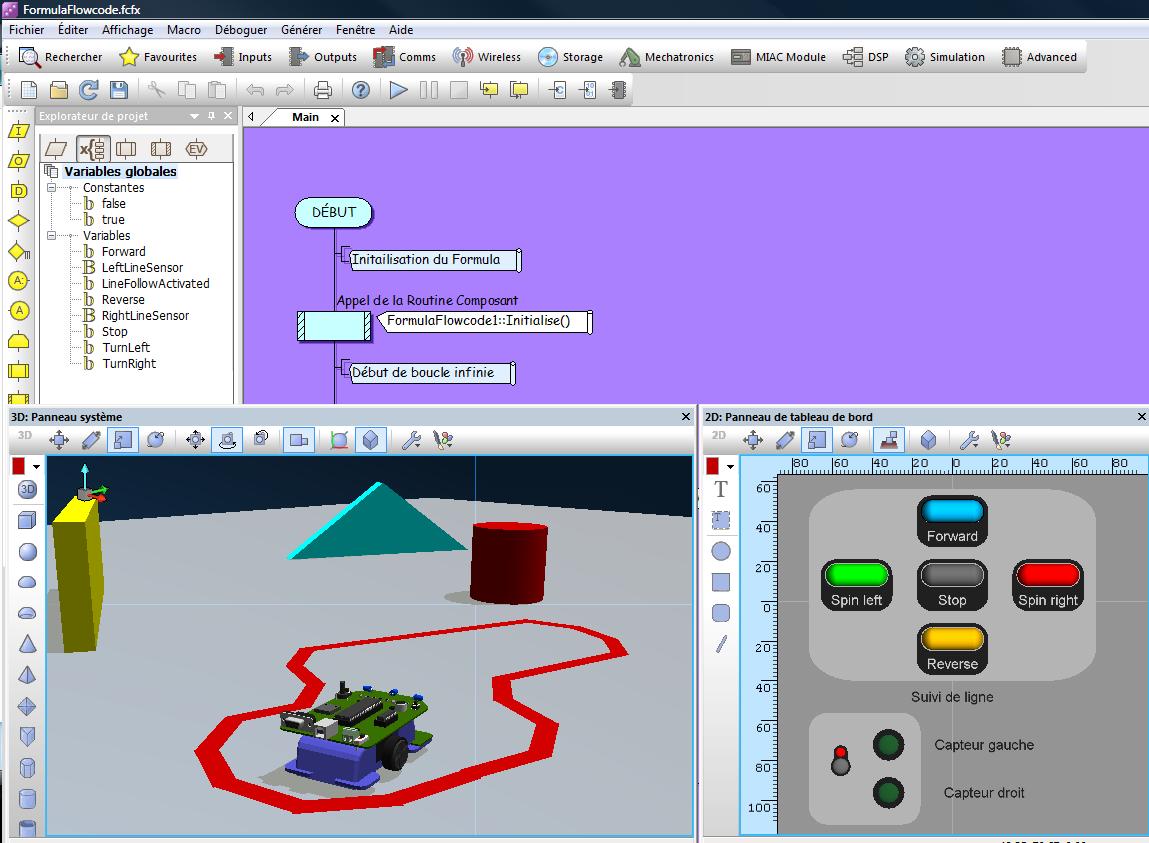Image resolution: width=1149 pixels, height=843 pixels.
Task: Toggle the globals variables view in explorer
Action: click(x=93, y=149)
